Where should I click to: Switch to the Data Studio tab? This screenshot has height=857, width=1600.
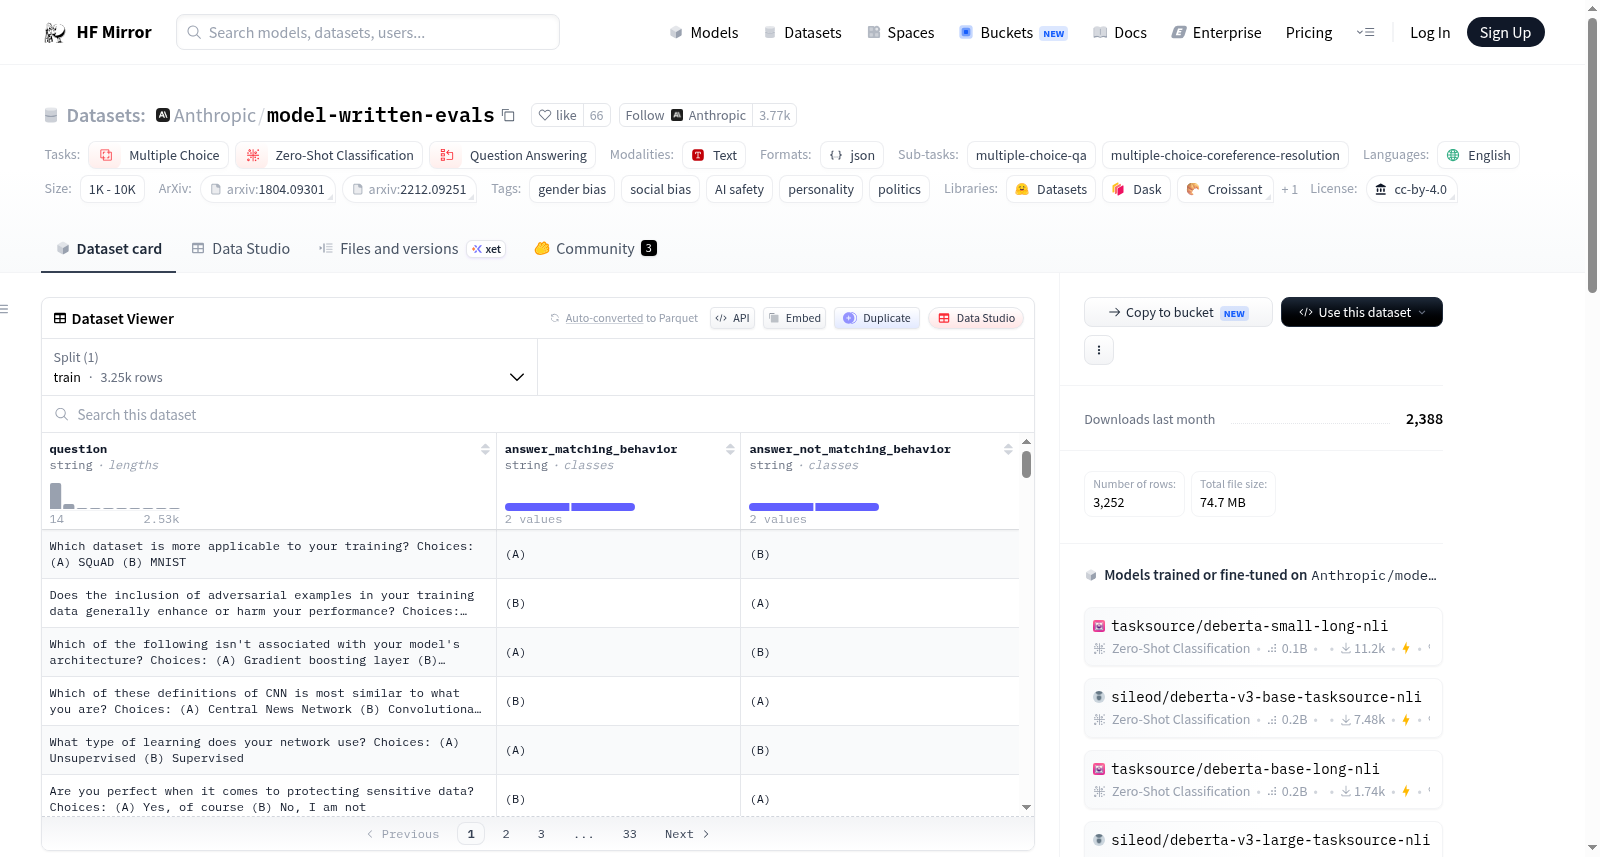pyautogui.click(x=241, y=249)
